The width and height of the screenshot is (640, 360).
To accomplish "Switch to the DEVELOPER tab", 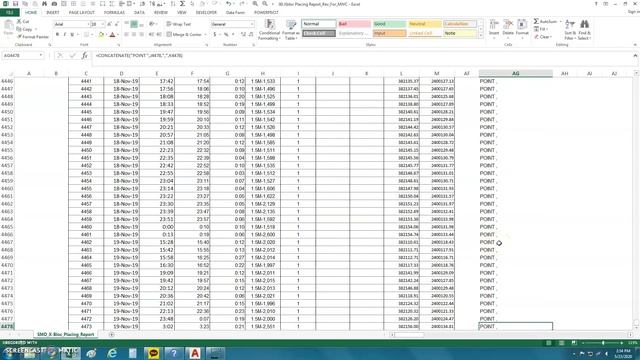I will [207, 13].
